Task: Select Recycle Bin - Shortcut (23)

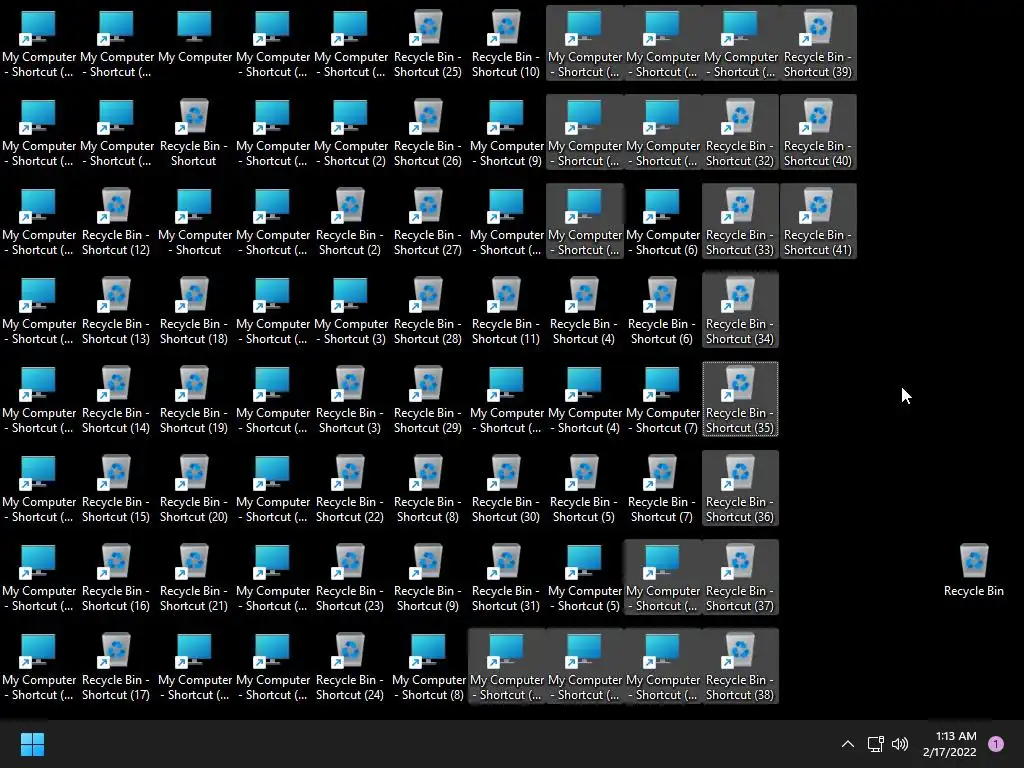Action: [350, 578]
